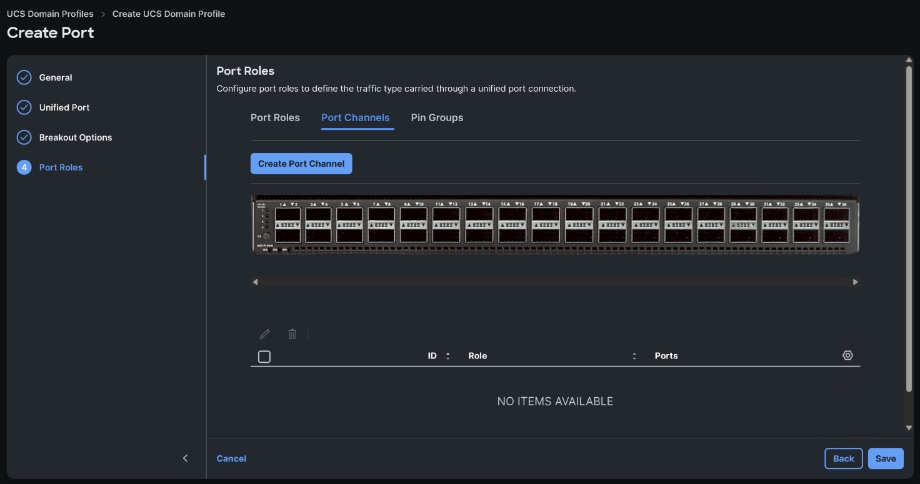Click the Save button
The width and height of the screenshot is (920, 484).
pos(885,459)
